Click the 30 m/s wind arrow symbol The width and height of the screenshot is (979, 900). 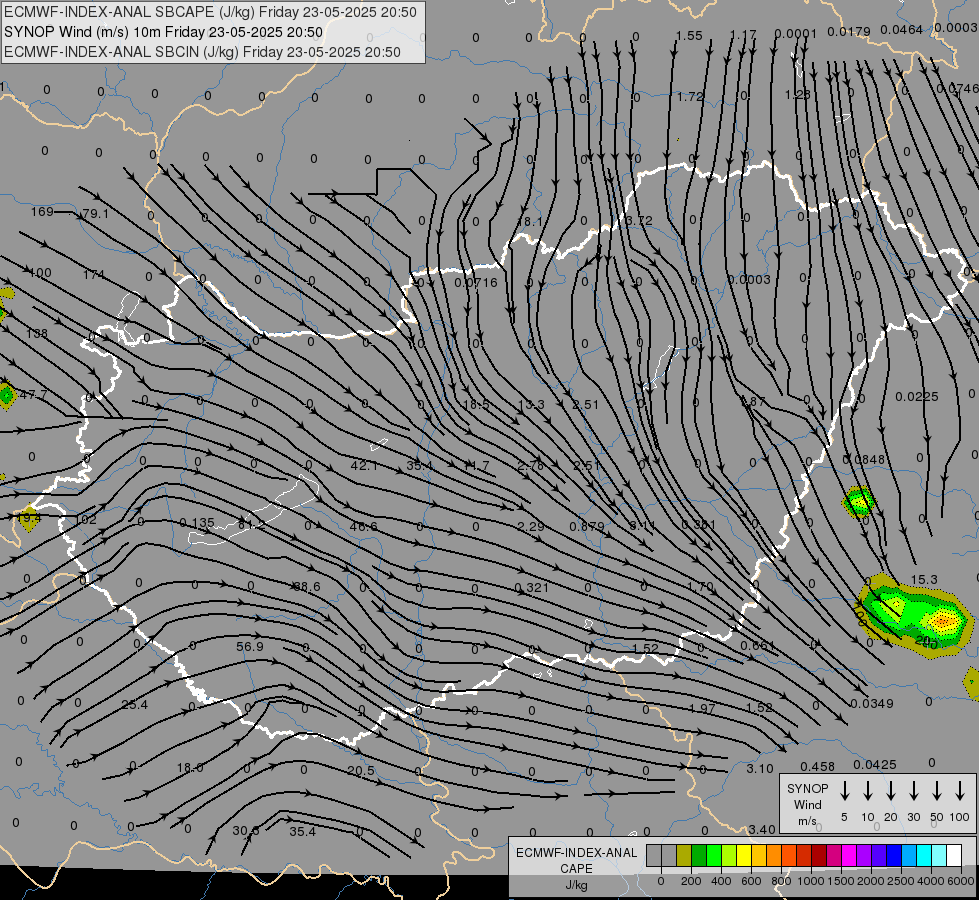(x=913, y=791)
